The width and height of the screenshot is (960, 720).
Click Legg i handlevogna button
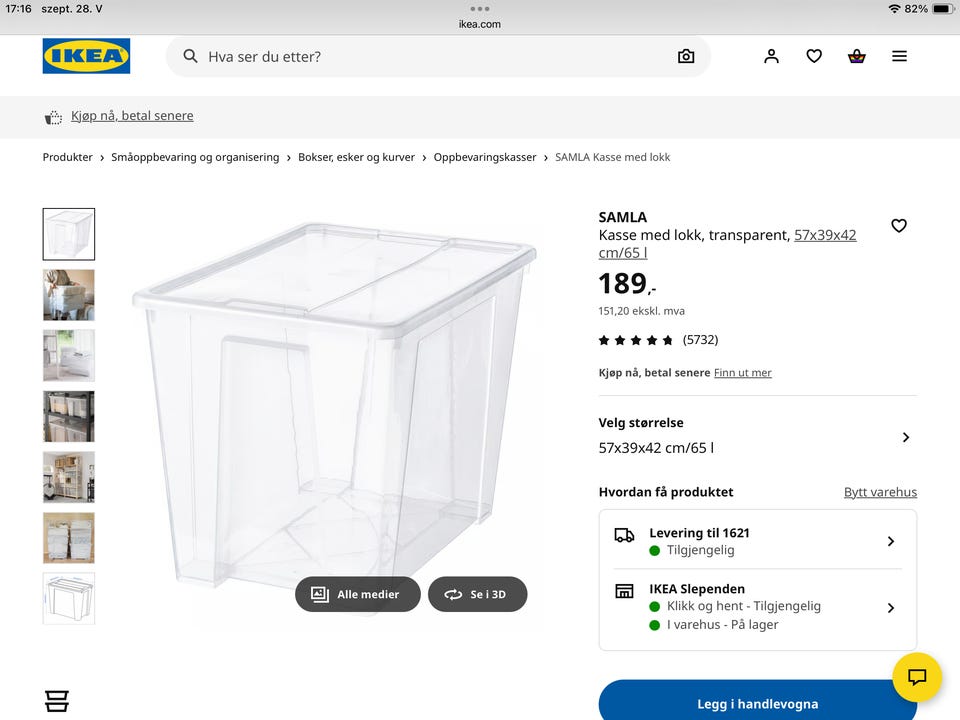(757, 703)
